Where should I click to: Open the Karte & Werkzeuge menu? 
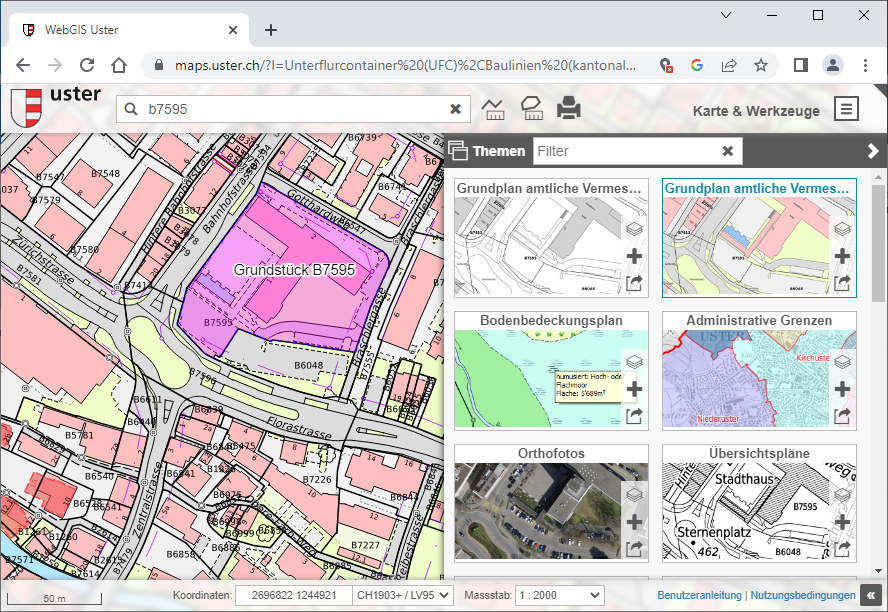pos(847,109)
